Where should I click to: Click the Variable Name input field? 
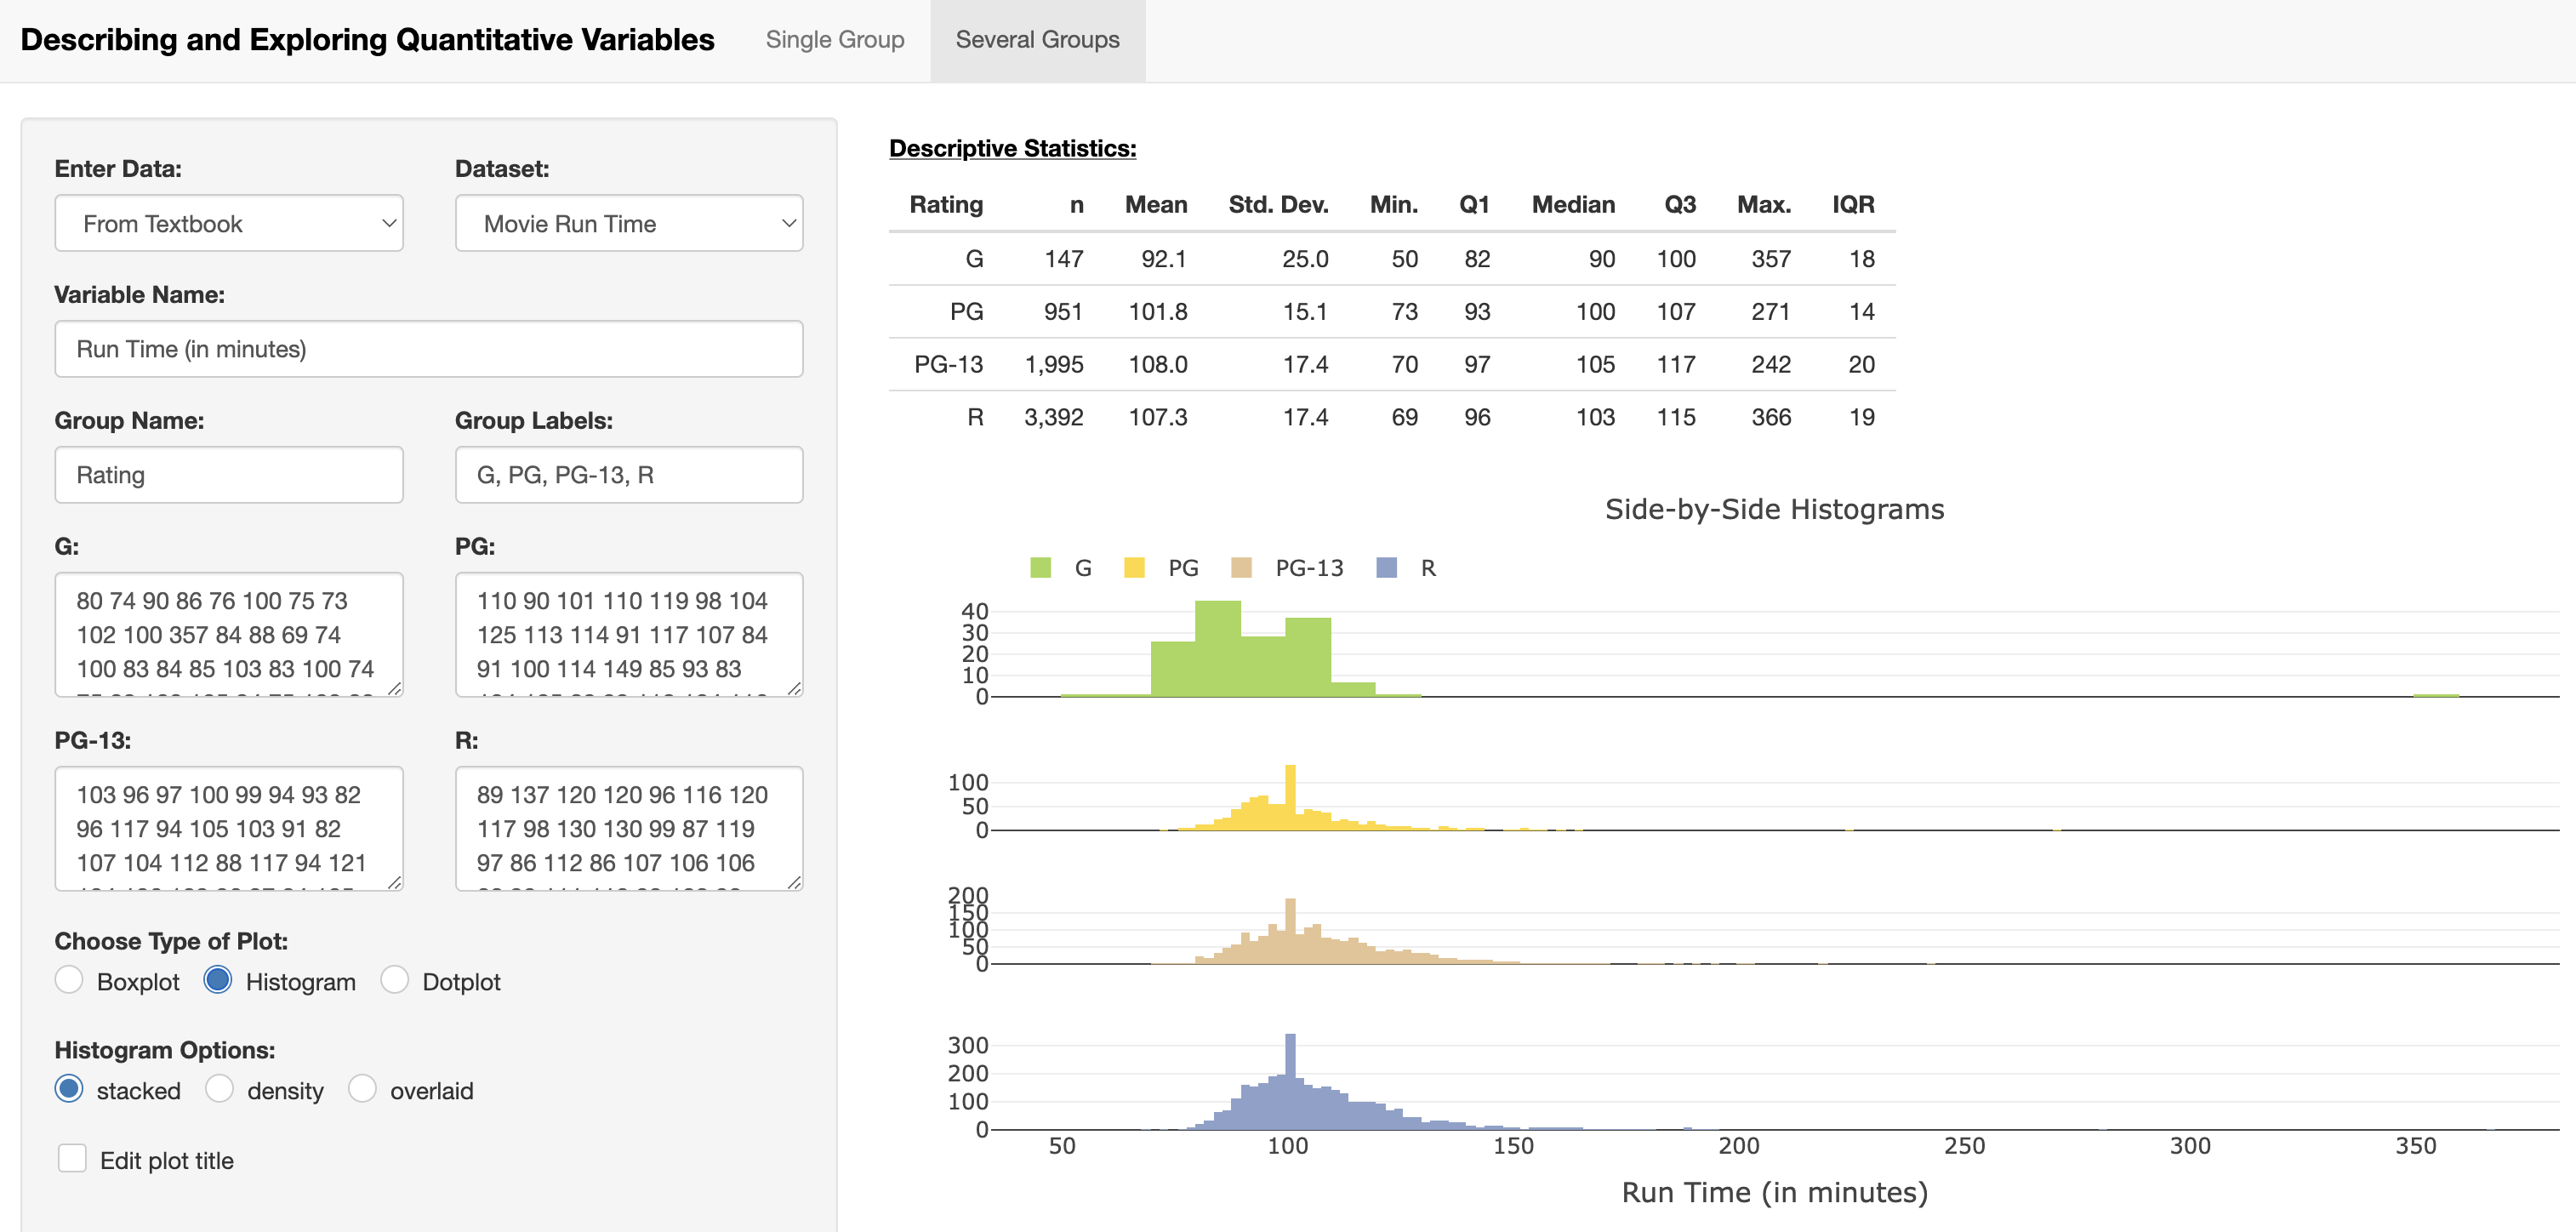point(429,349)
